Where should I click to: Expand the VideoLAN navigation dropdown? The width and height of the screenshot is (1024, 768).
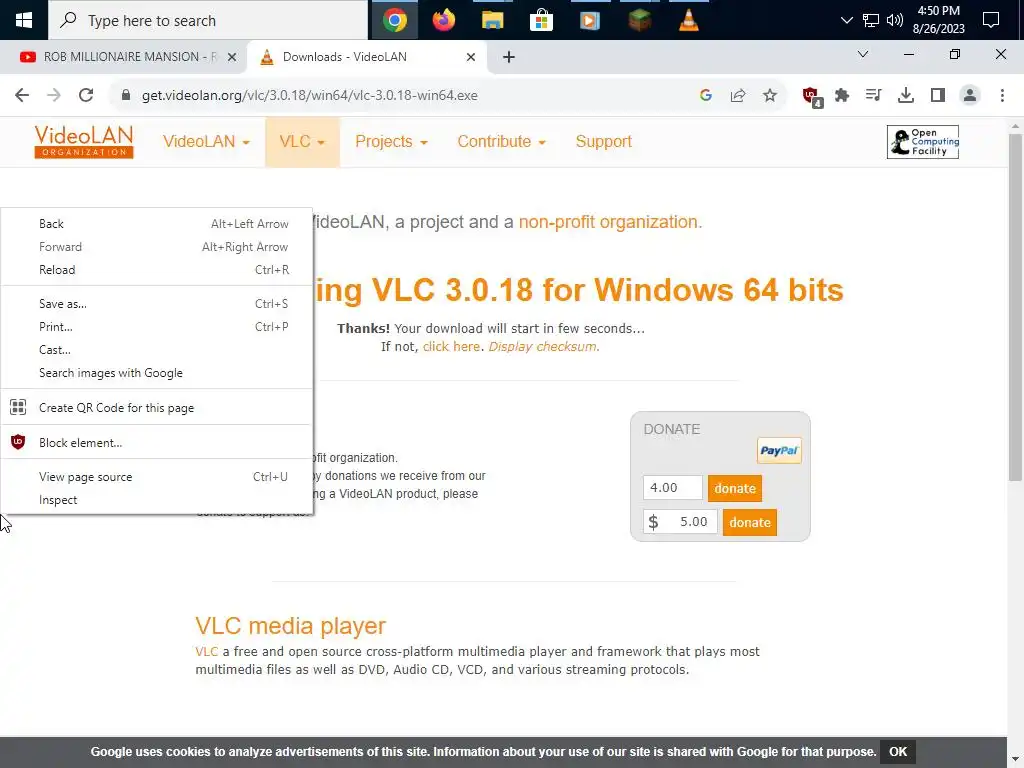pos(206,142)
